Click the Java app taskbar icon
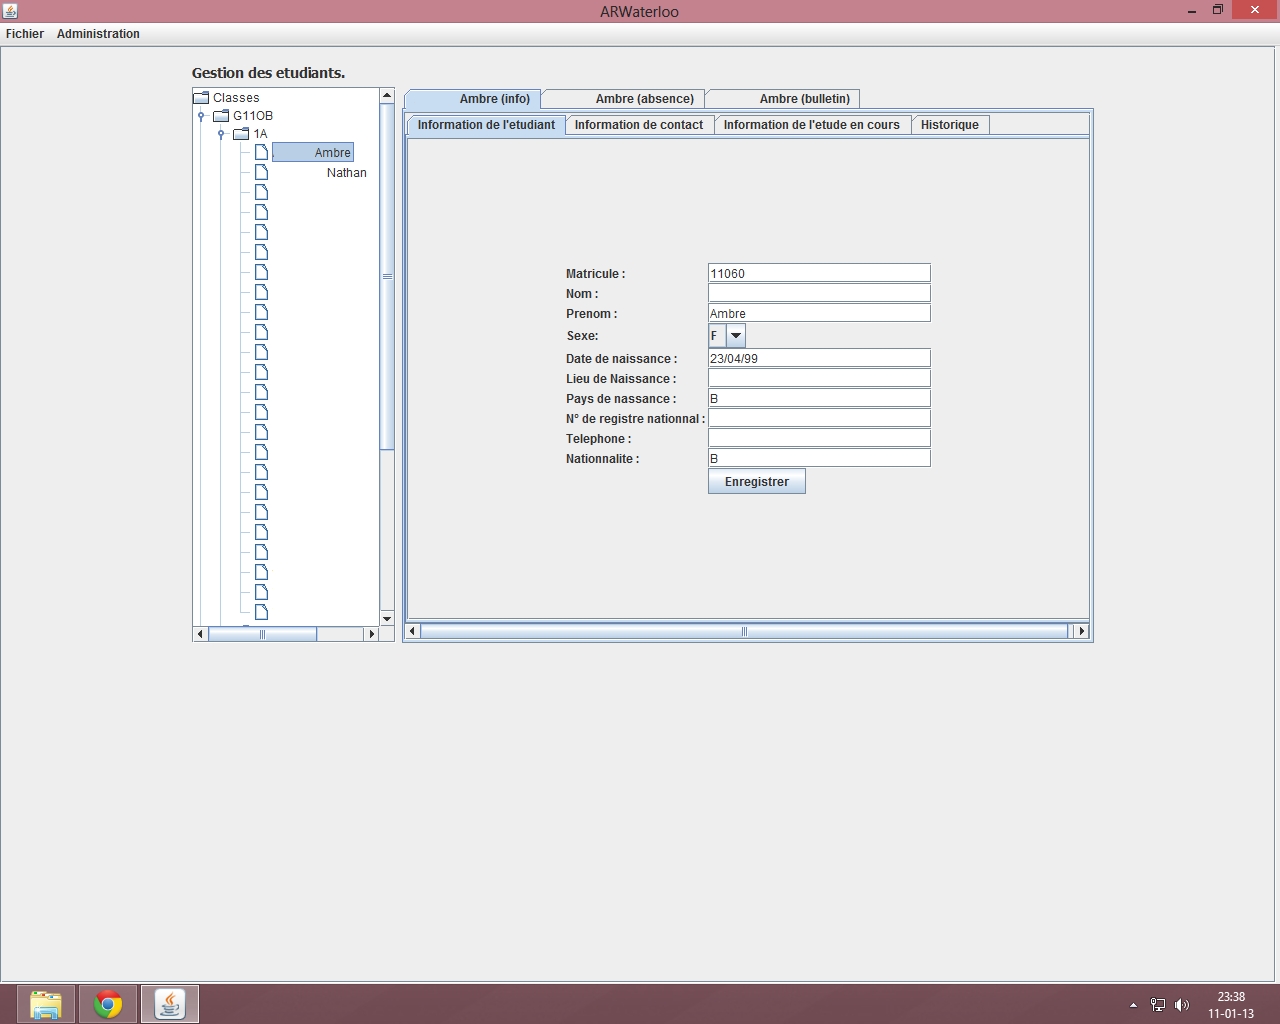This screenshot has width=1280, height=1024. [170, 1004]
